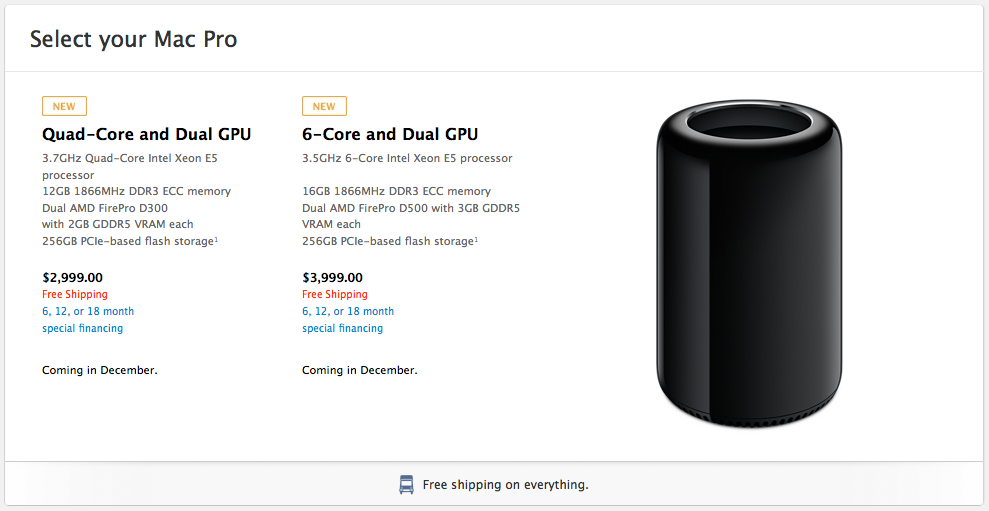Click the $2,999.00 price

click(x=72, y=278)
